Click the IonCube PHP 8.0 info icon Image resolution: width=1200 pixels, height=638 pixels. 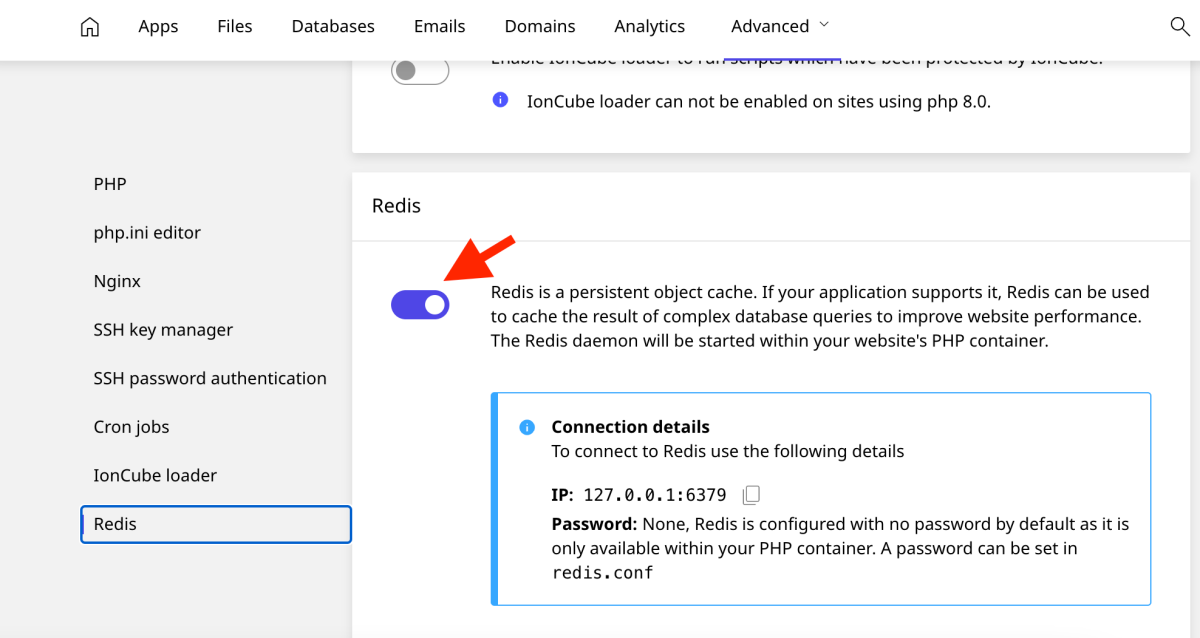500,100
